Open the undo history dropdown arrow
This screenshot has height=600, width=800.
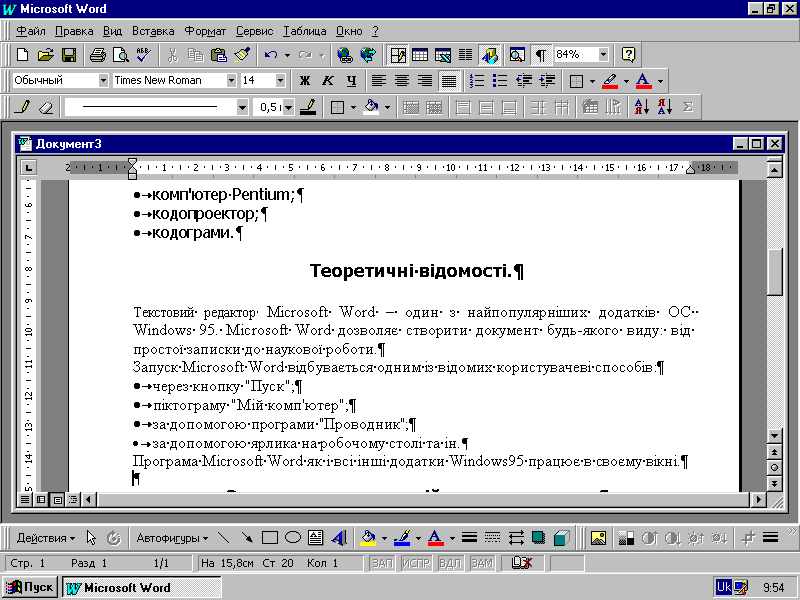[x=287, y=55]
